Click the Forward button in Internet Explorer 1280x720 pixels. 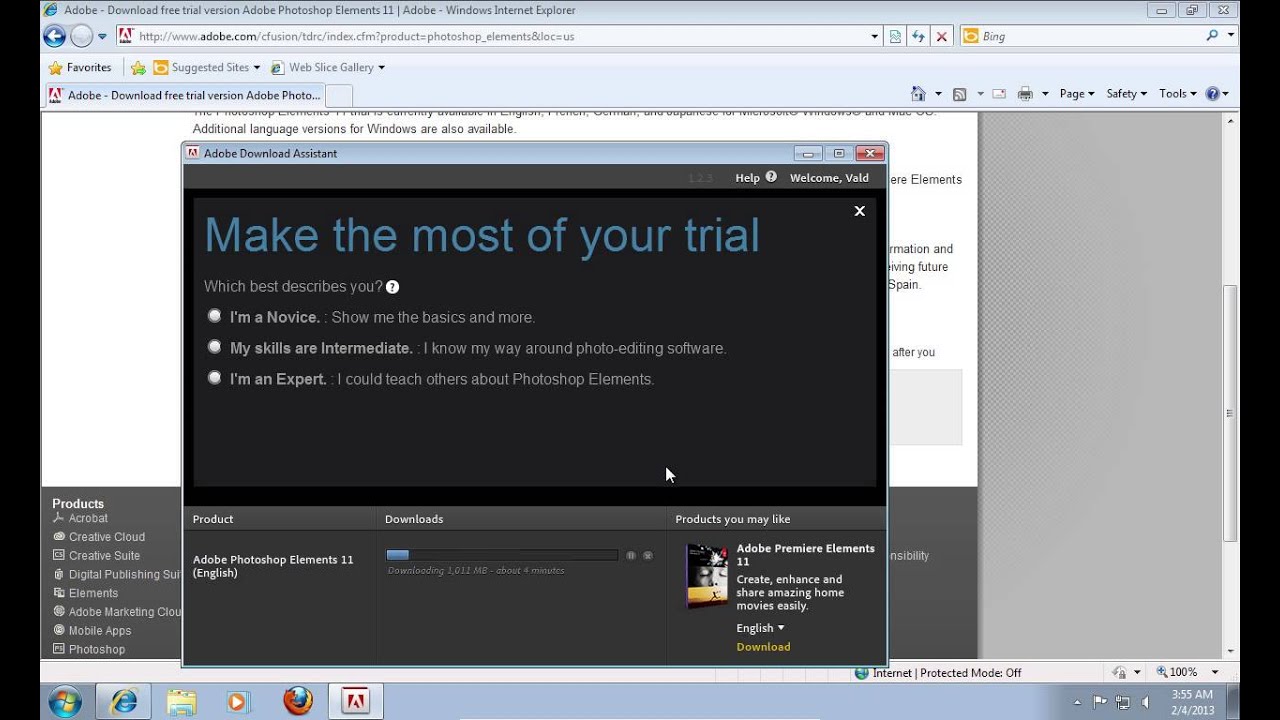[x=81, y=36]
